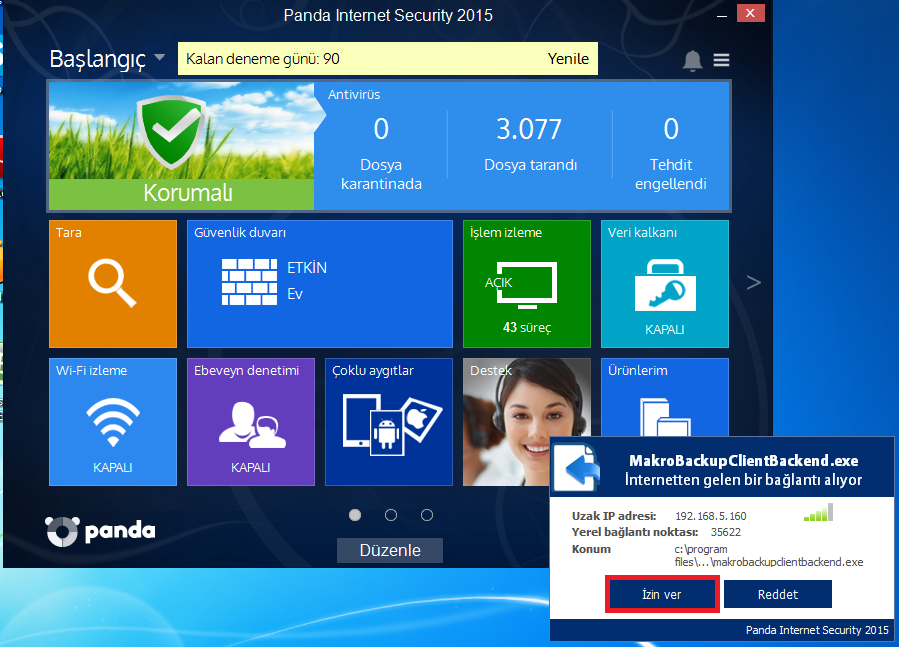Click the Antivirüs panel label
Image resolution: width=899 pixels, height=647 pixels.
click(x=354, y=95)
